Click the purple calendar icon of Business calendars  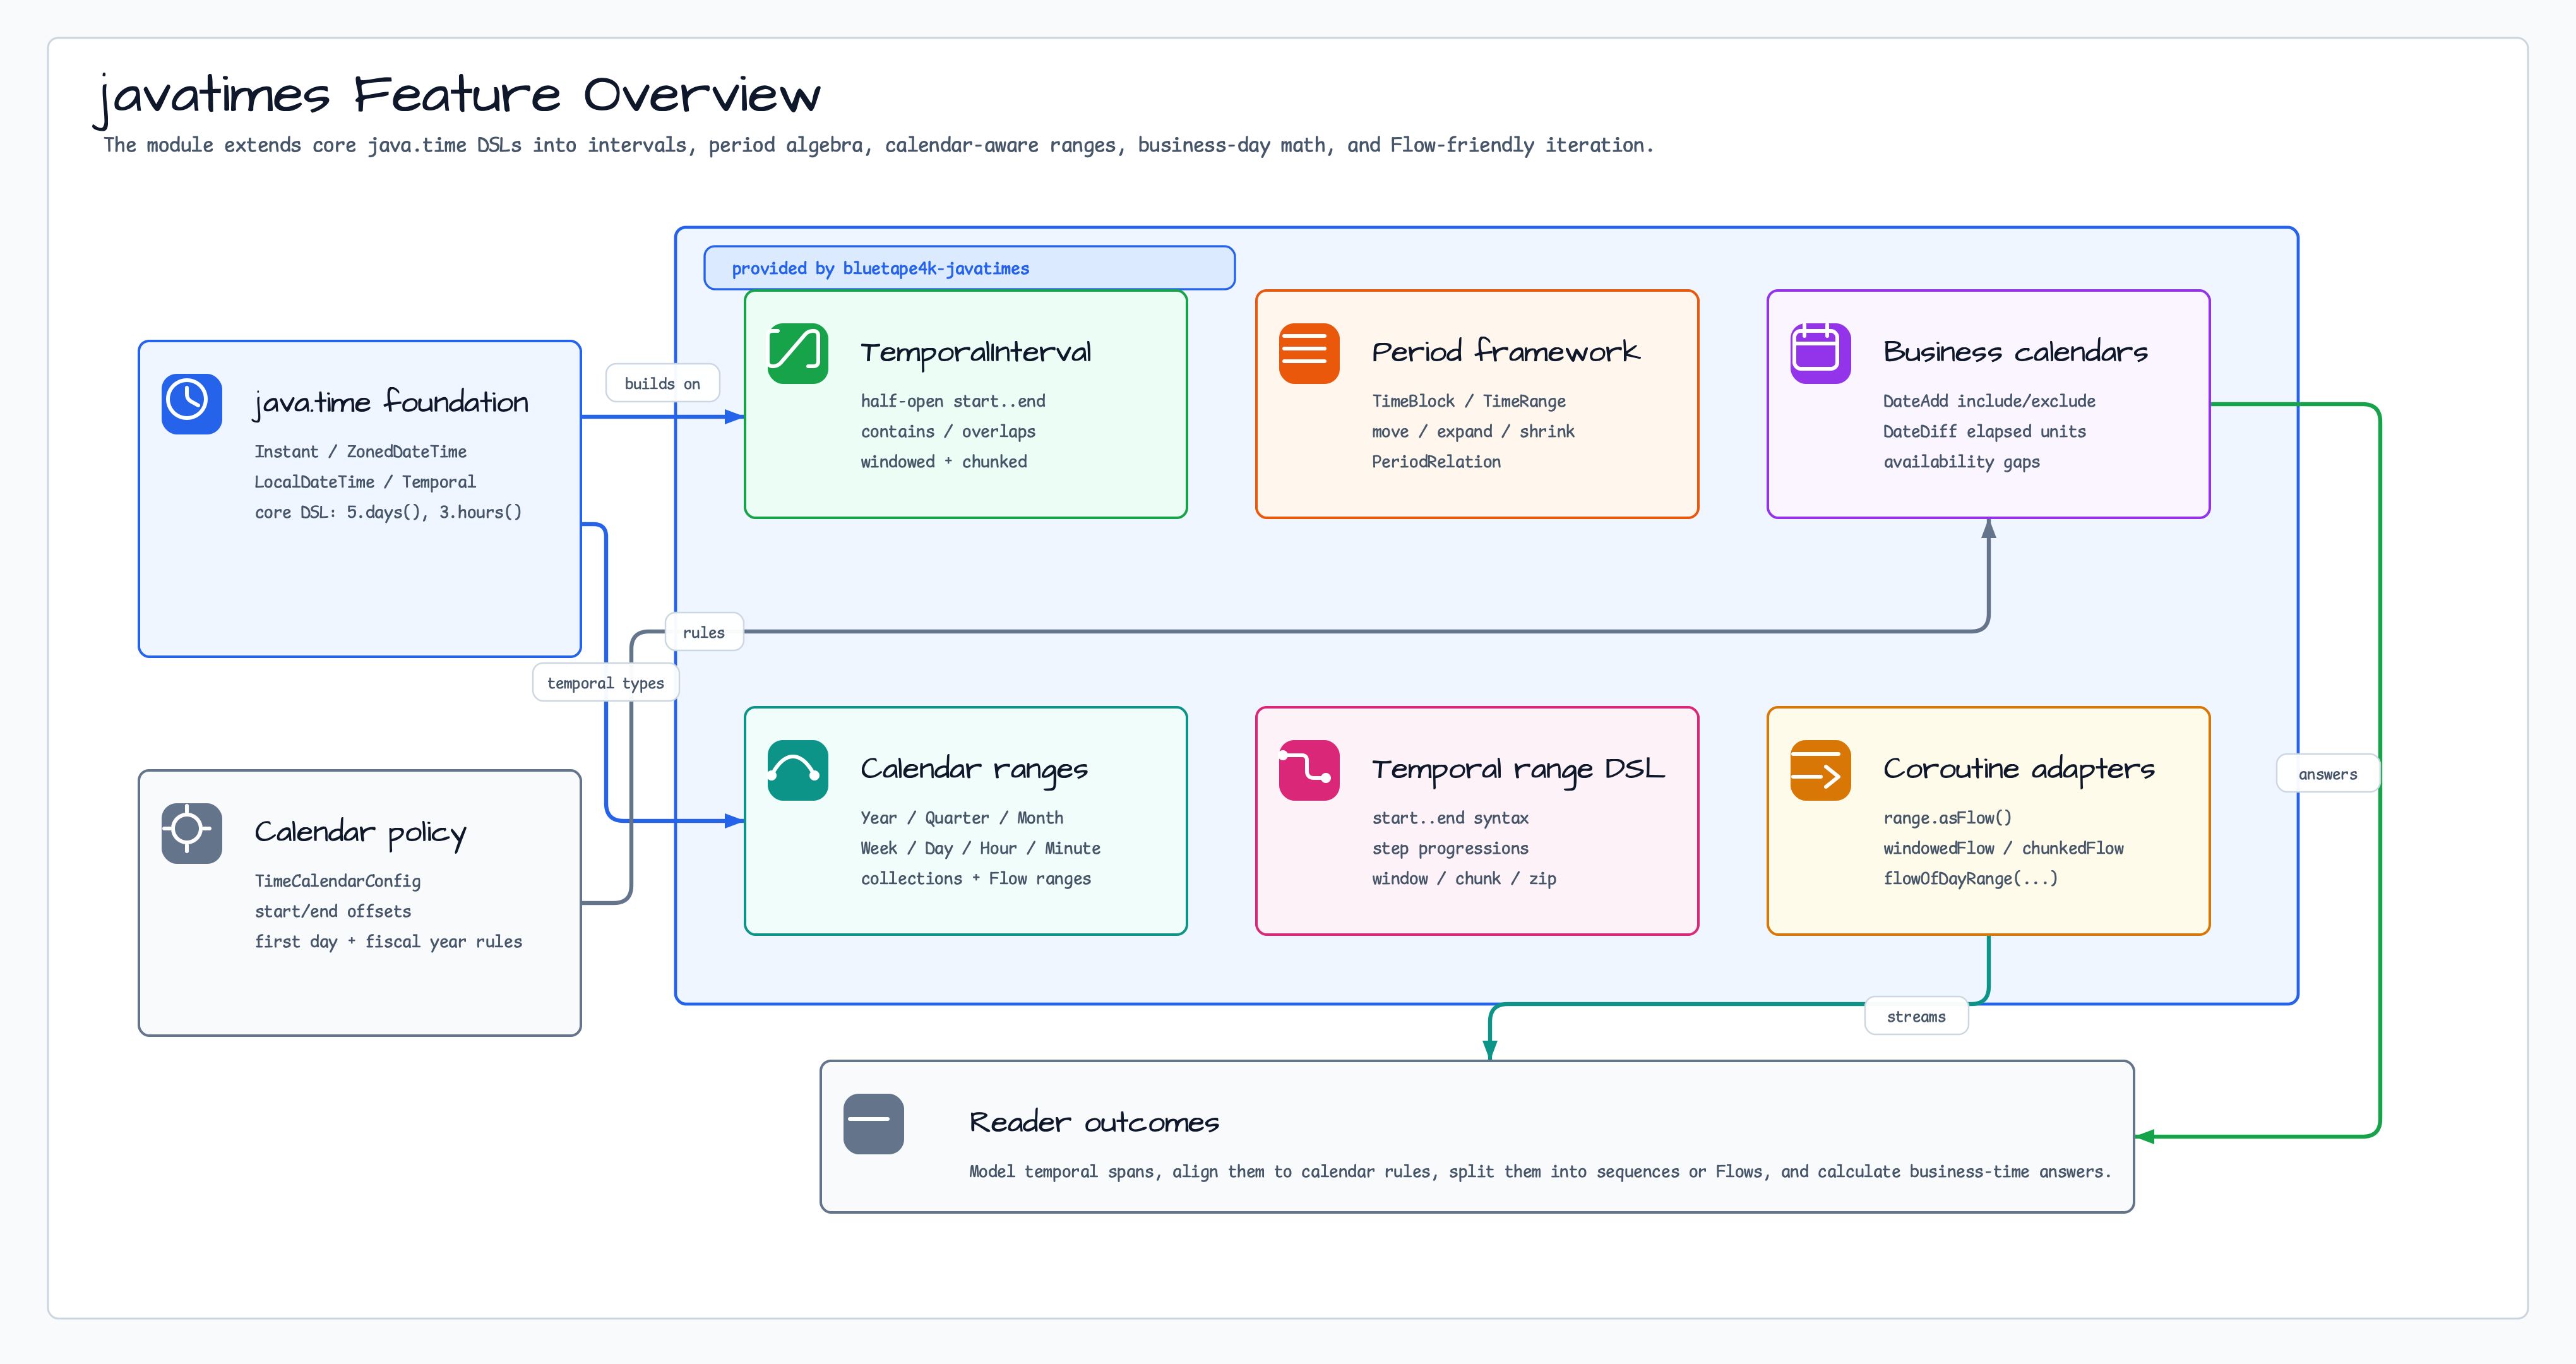pos(1820,353)
